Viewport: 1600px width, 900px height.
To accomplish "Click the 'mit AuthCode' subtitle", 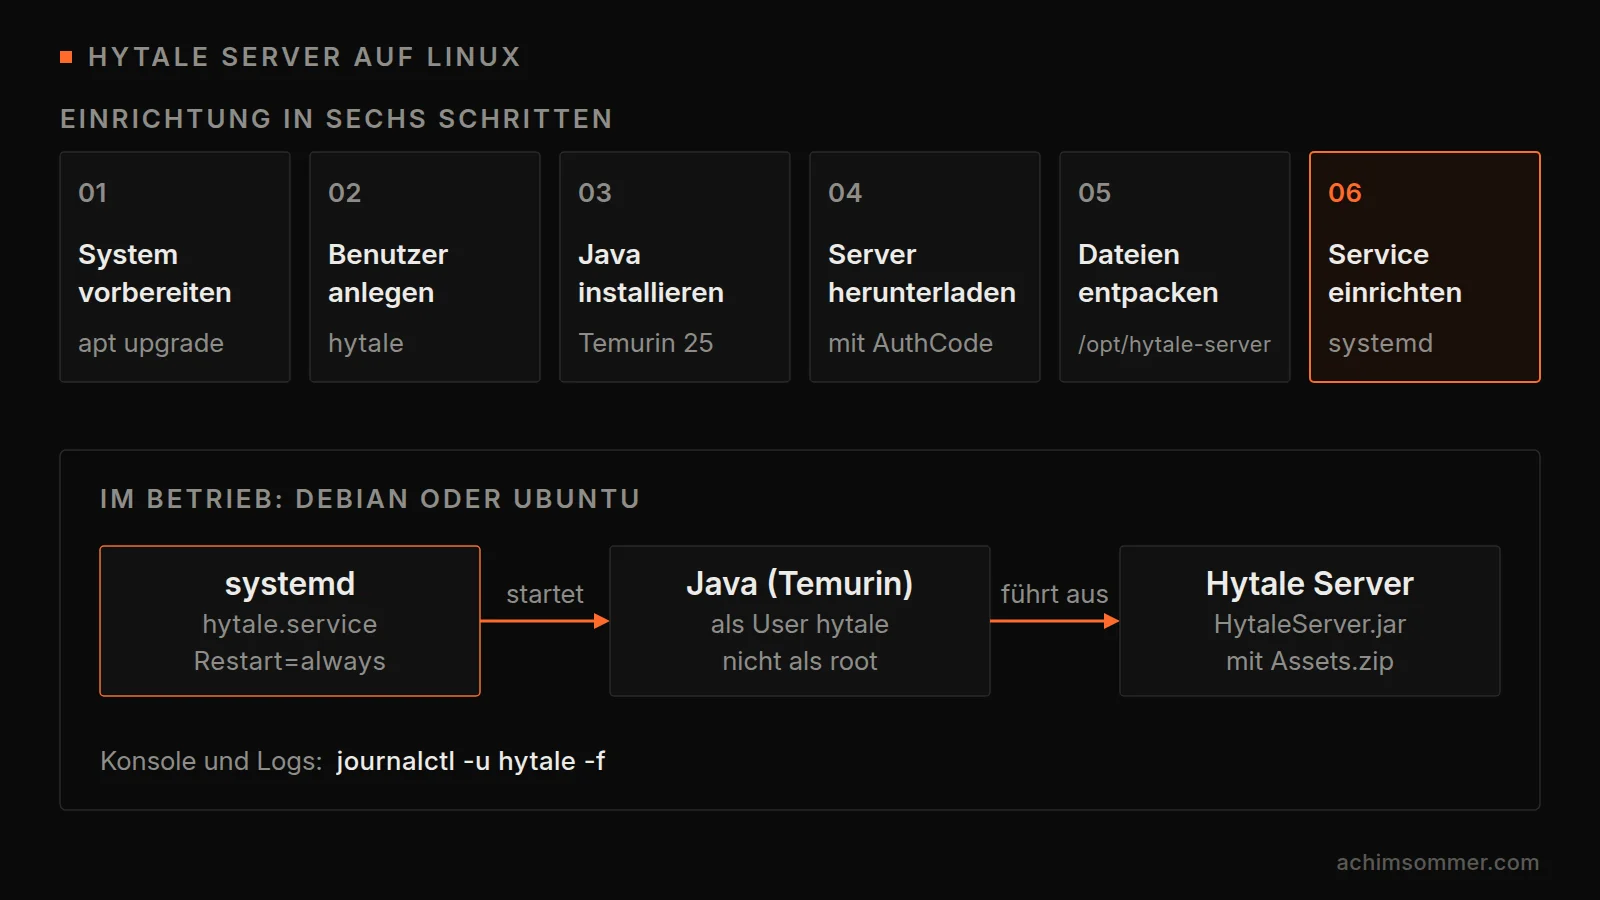I will click(x=910, y=343).
